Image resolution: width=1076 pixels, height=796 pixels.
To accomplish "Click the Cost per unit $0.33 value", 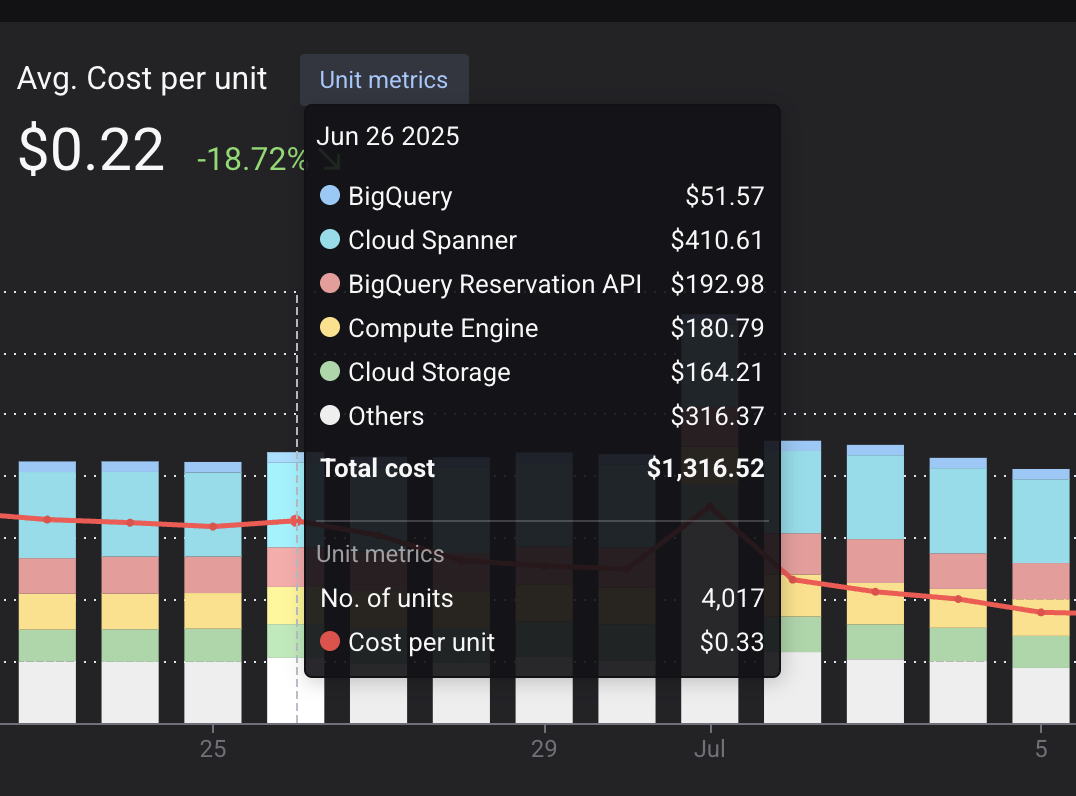I will coord(732,642).
